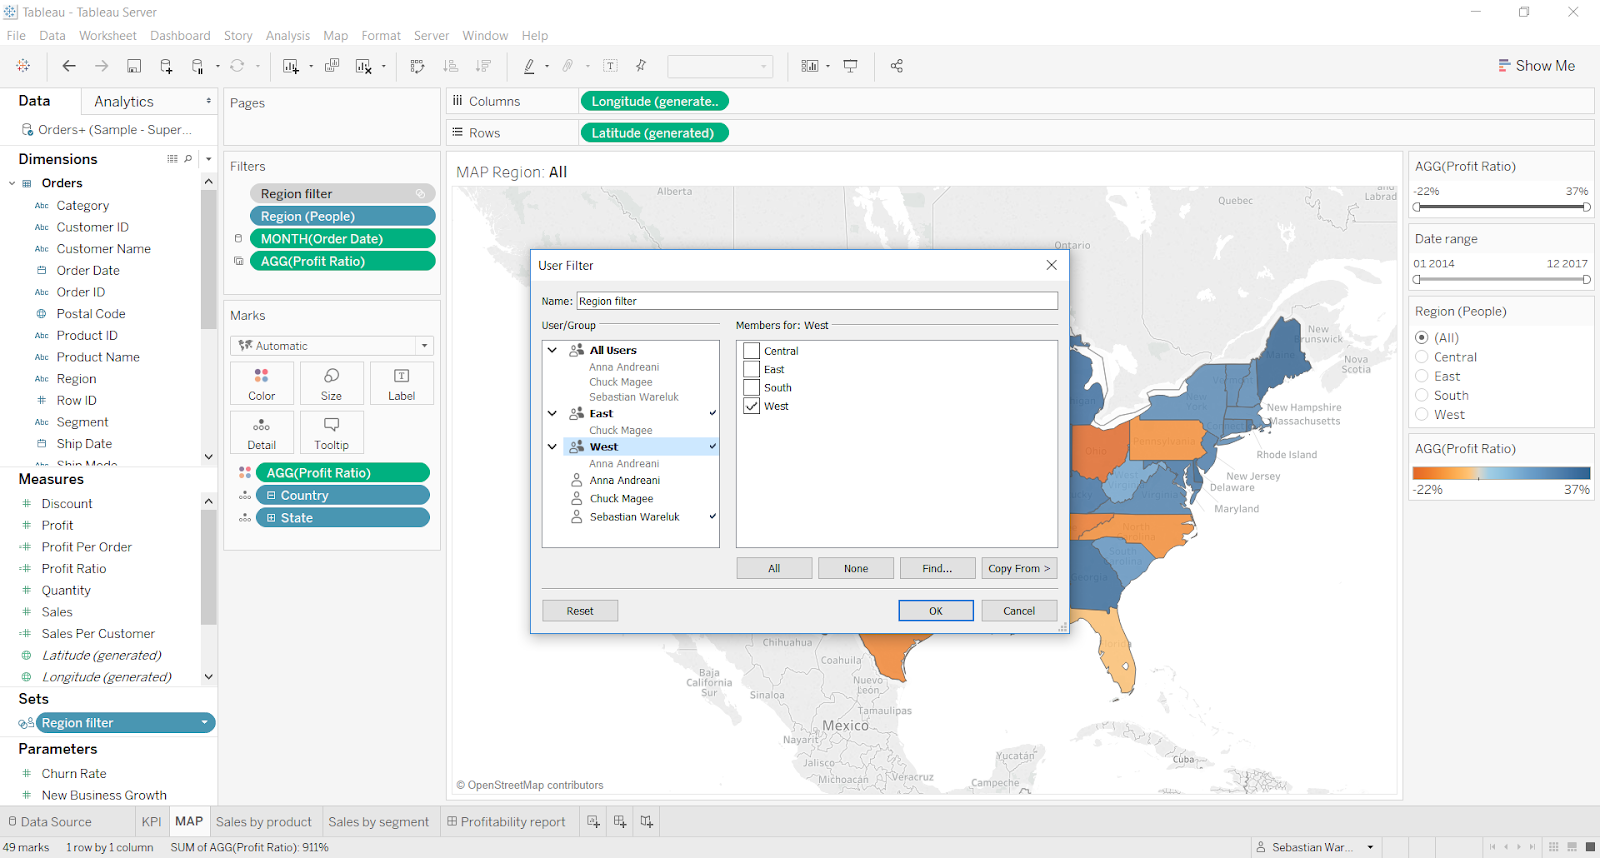Click the Swap rows and columns icon

(417, 66)
